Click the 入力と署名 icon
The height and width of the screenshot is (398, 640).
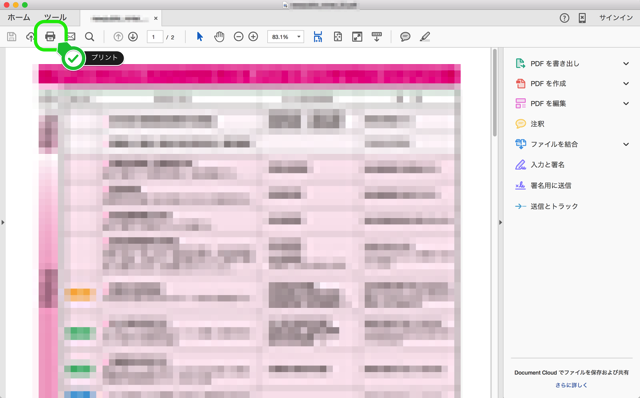(520, 165)
